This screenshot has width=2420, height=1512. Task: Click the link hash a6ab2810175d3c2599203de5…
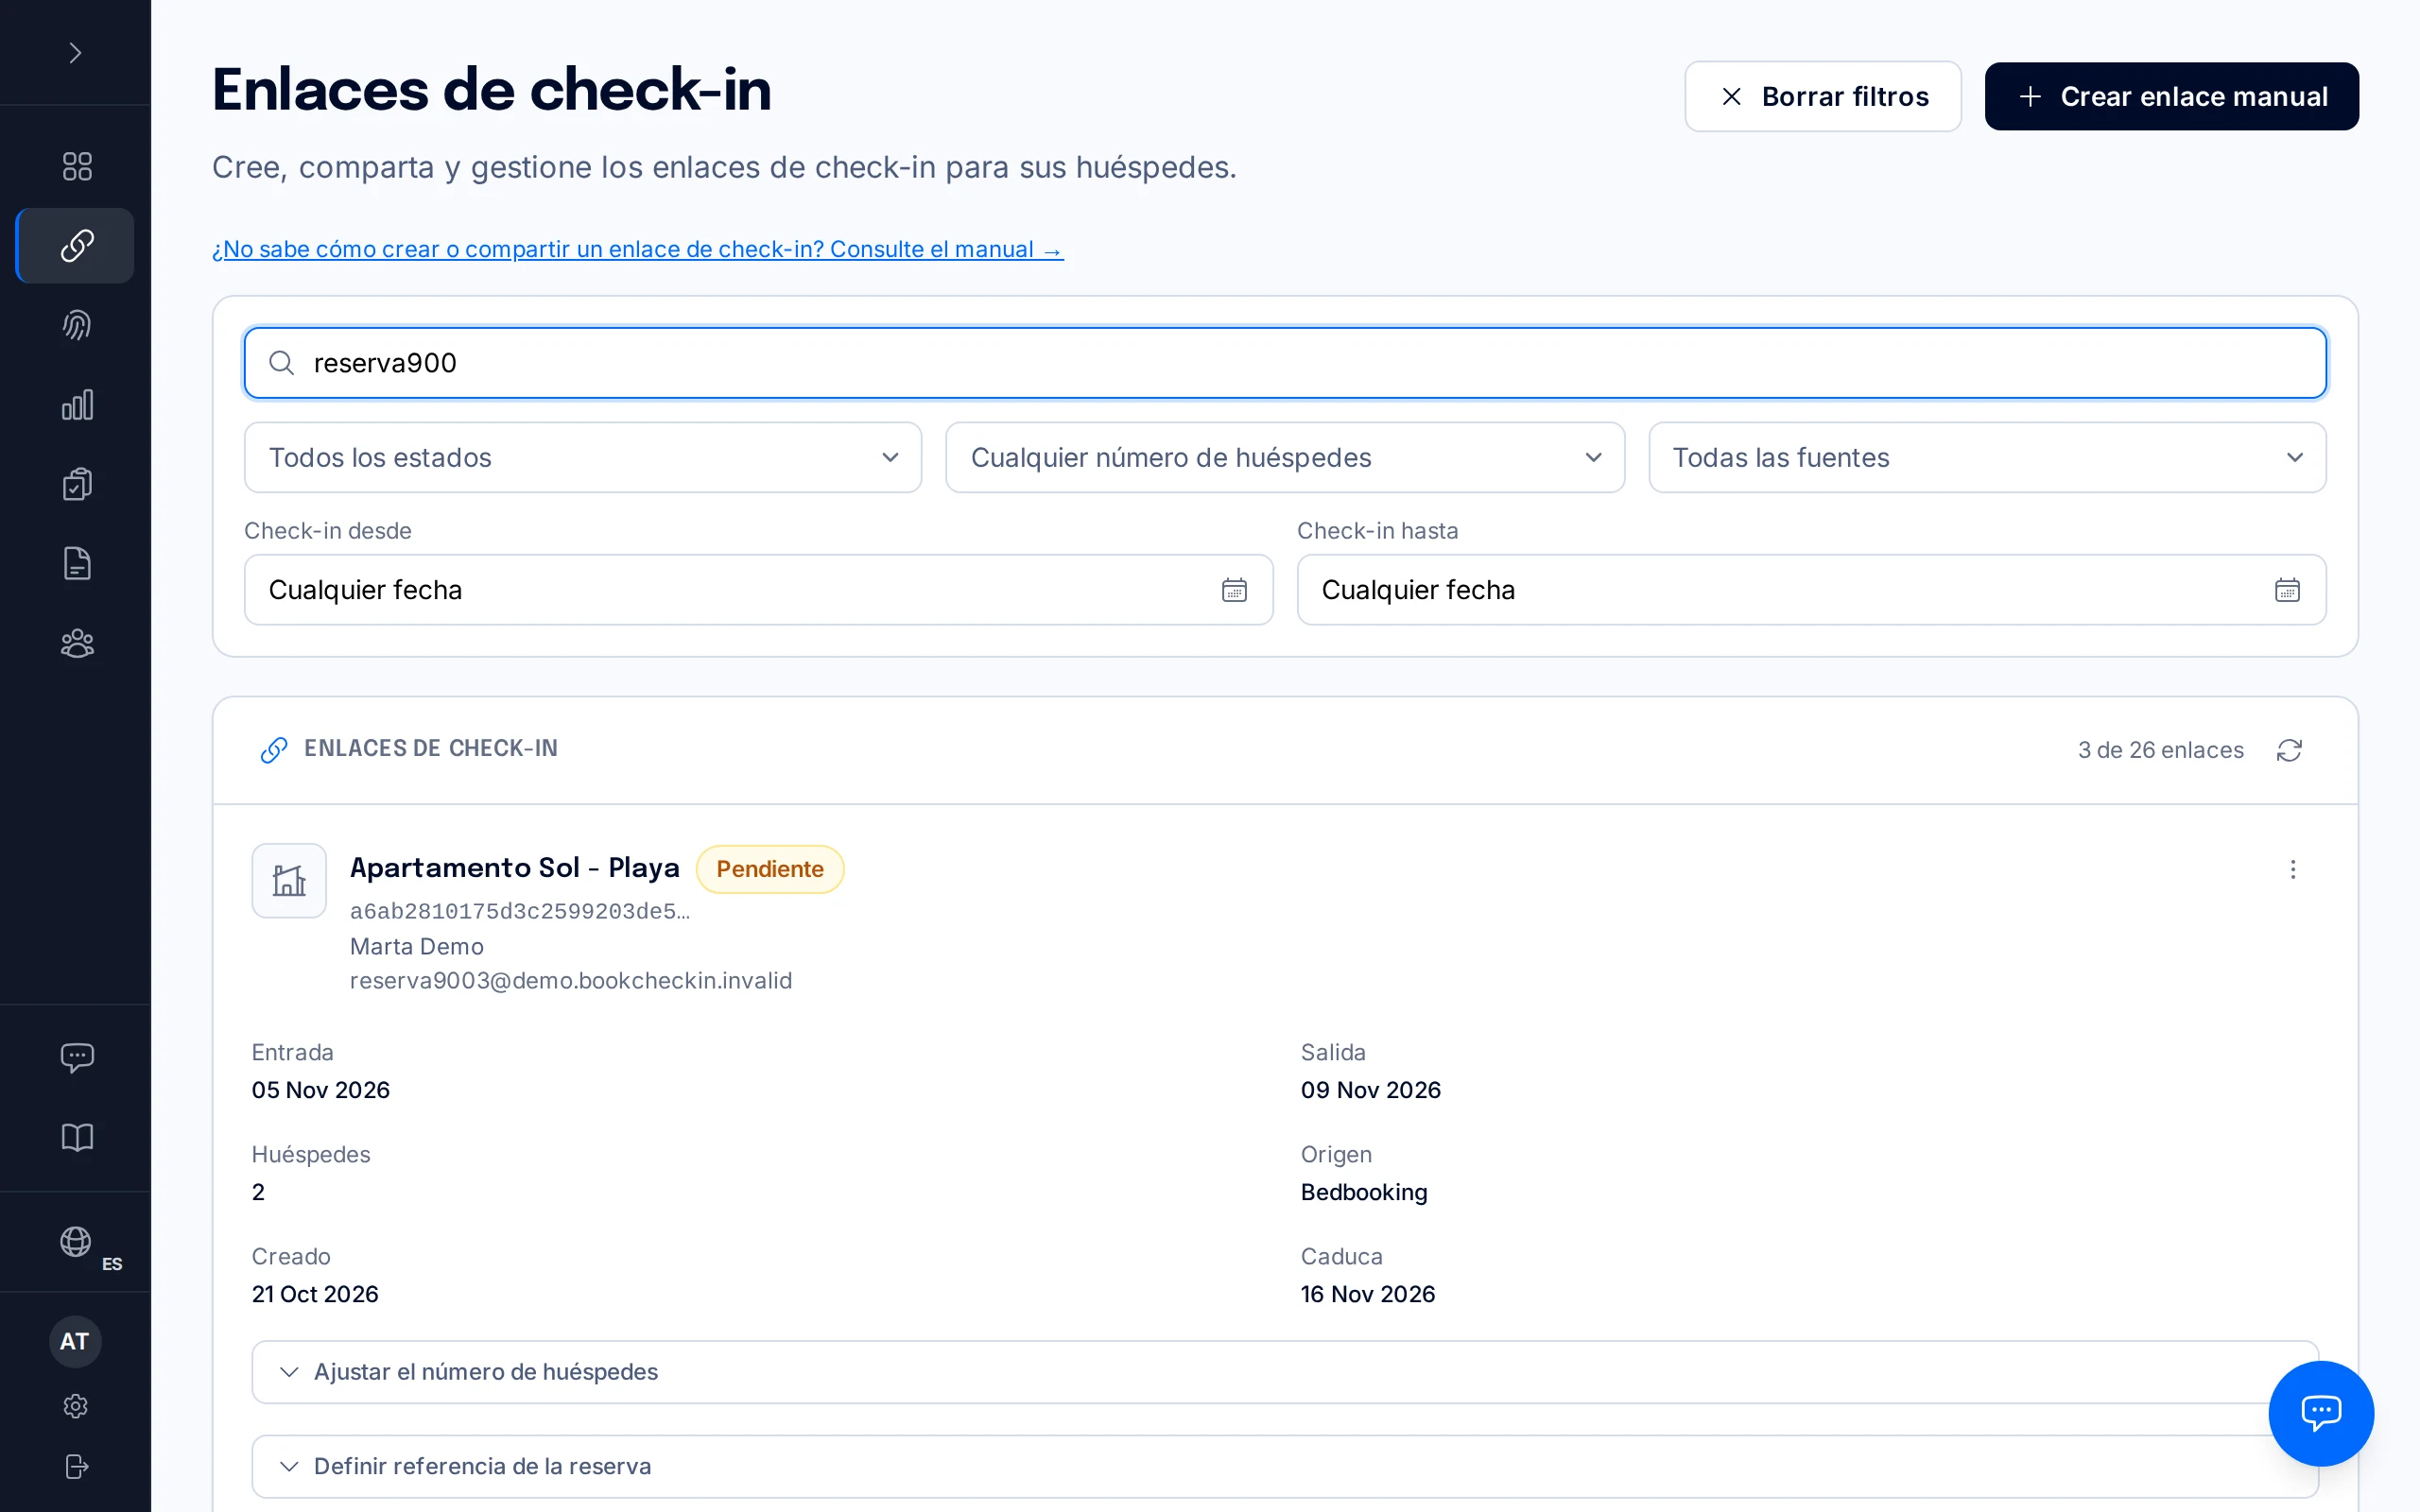520,911
